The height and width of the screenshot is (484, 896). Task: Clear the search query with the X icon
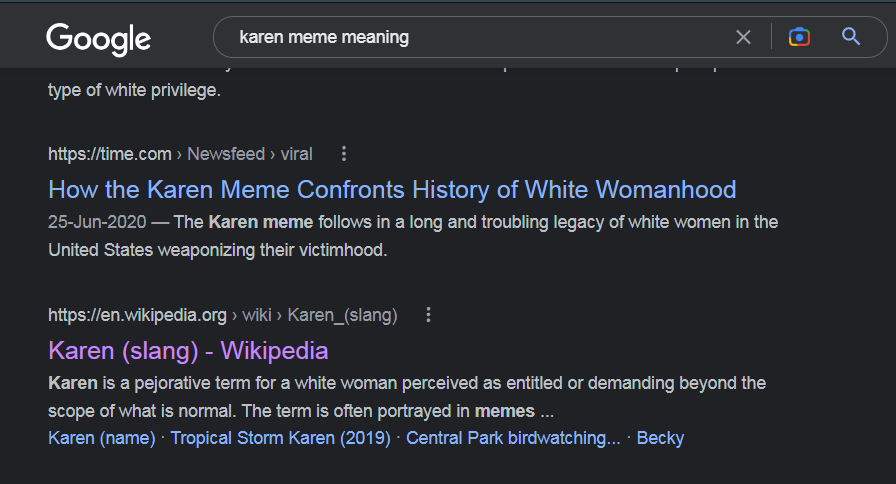click(743, 37)
